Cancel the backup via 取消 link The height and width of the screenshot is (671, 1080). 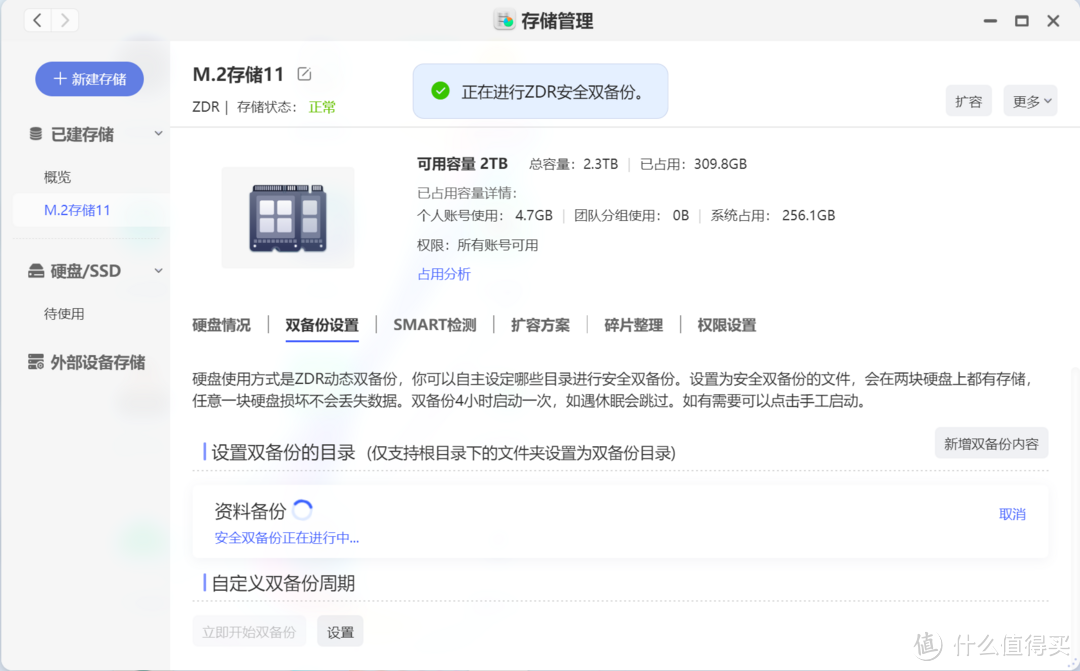coord(1012,513)
